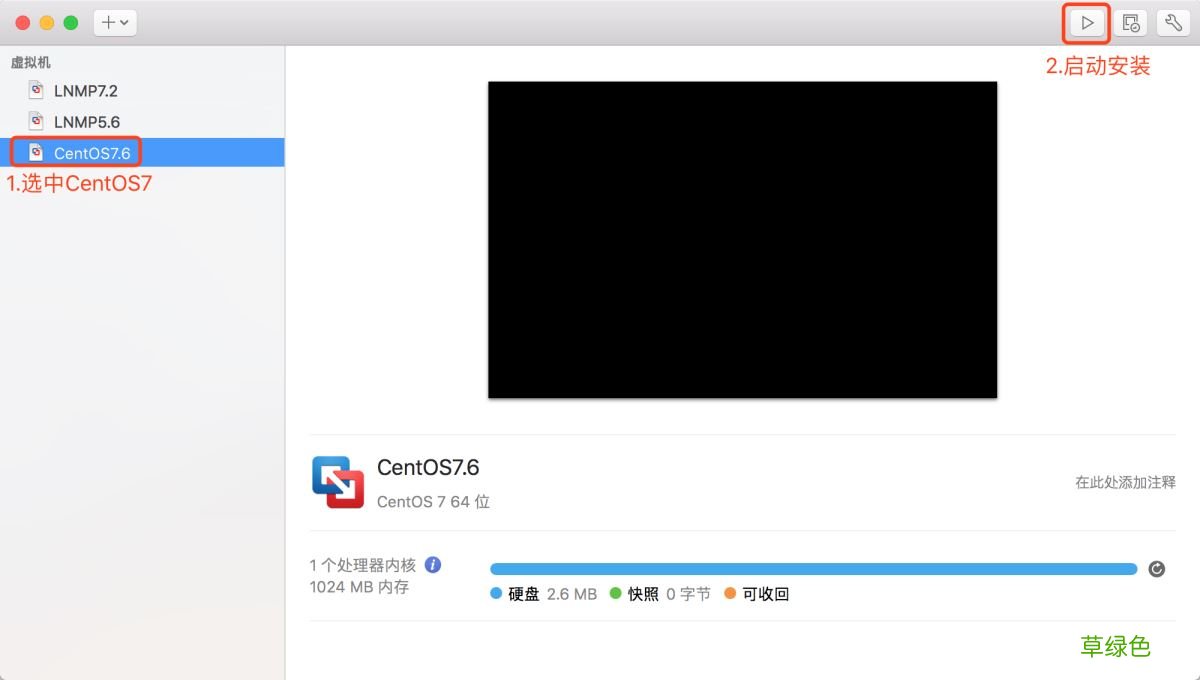Click the 硬盘 legend dot below the storage bar
Viewport: 1200px width, 680px height.
[497, 593]
